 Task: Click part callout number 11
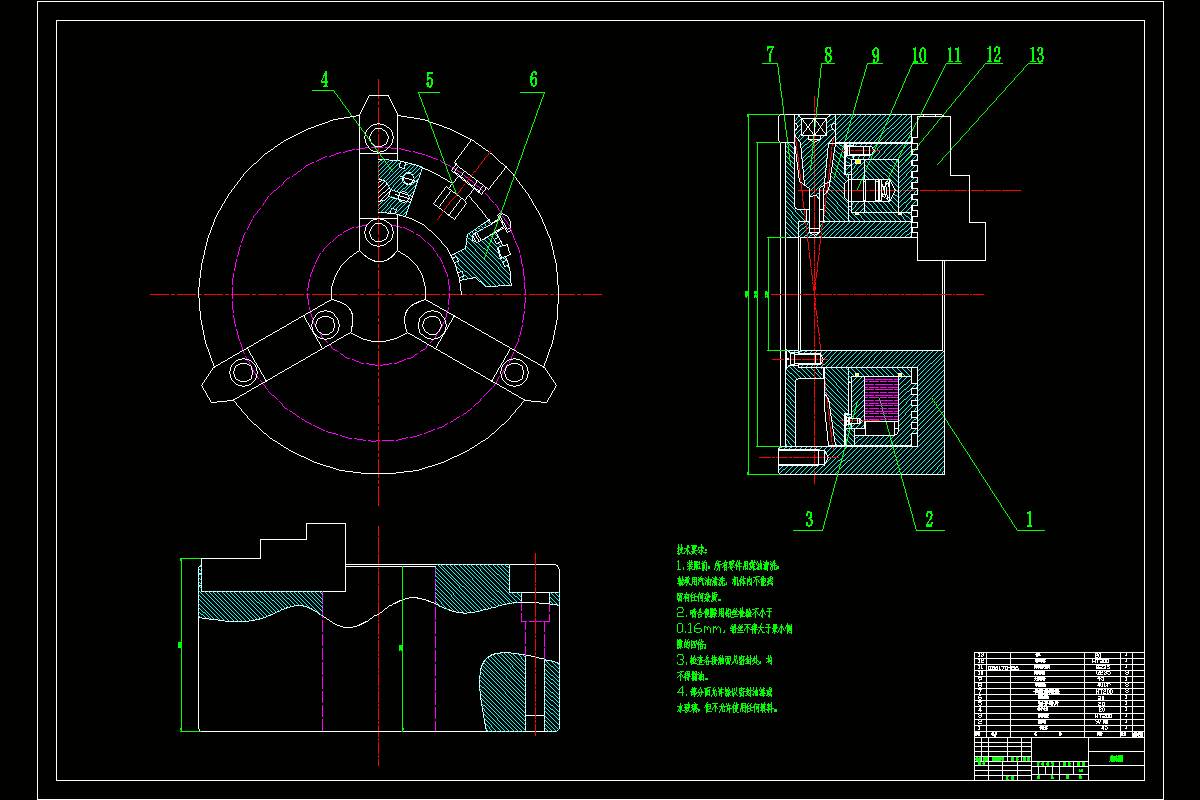coord(954,55)
